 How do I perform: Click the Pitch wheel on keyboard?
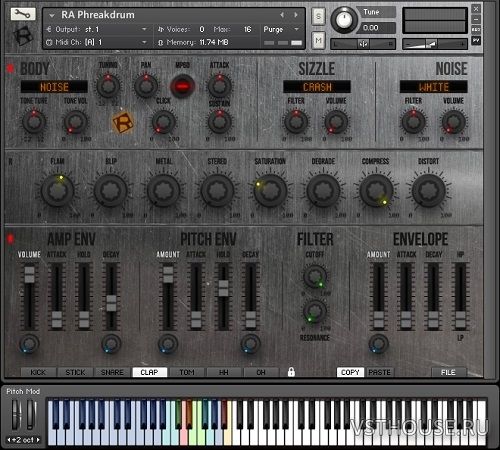click(x=17, y=415)
